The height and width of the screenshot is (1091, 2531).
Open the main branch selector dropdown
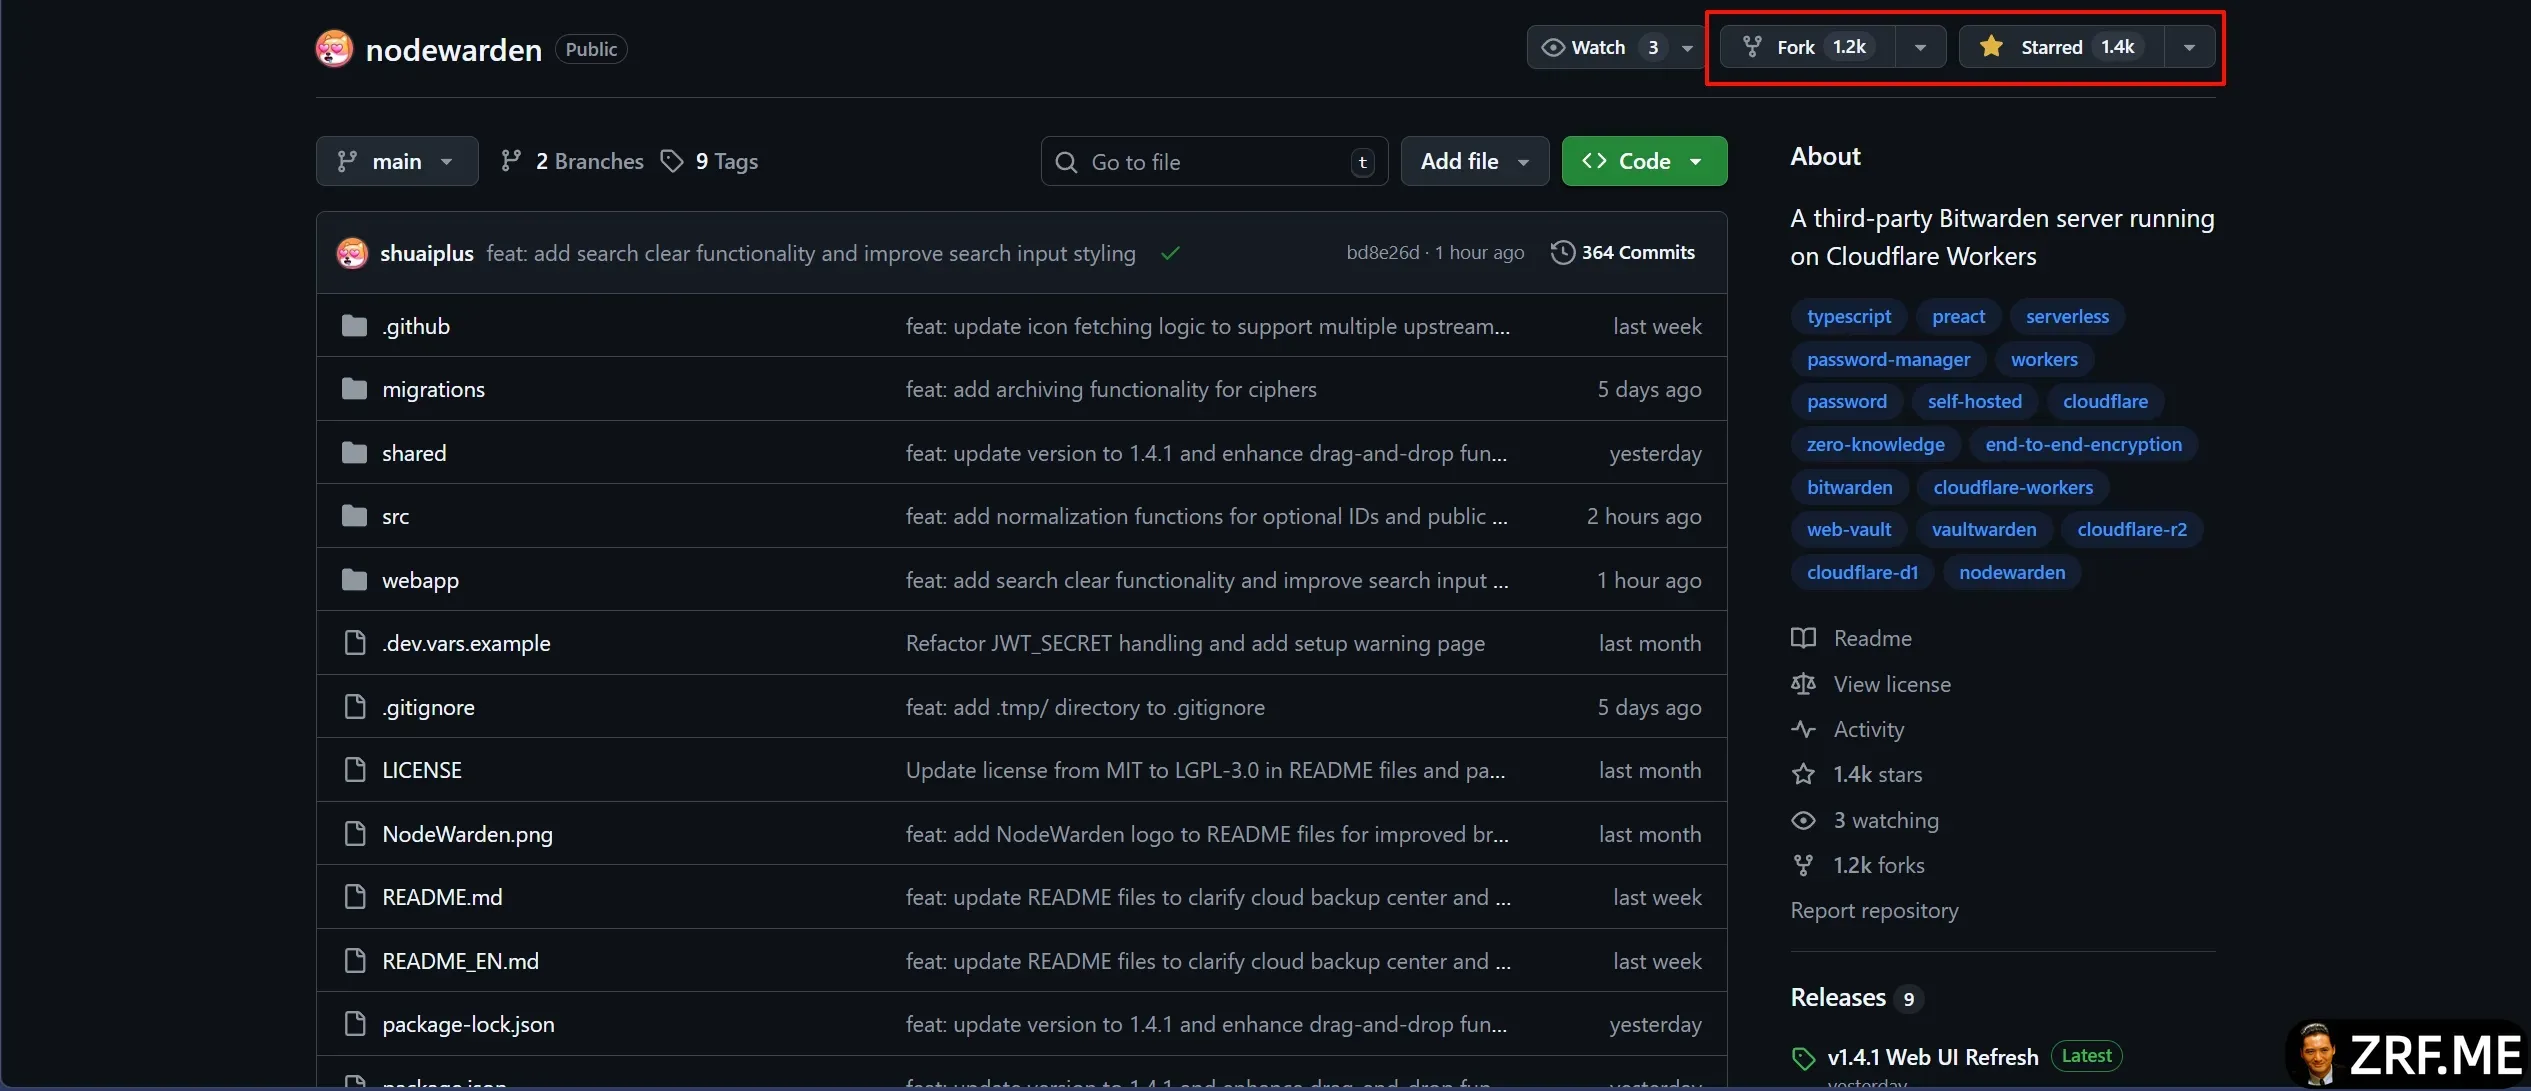pyautogui.click(x=397, y=161)
